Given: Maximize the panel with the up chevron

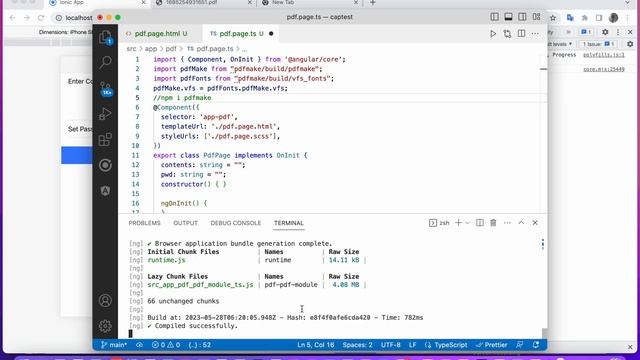Looking at the screenshot, I should tap(521, 223).
